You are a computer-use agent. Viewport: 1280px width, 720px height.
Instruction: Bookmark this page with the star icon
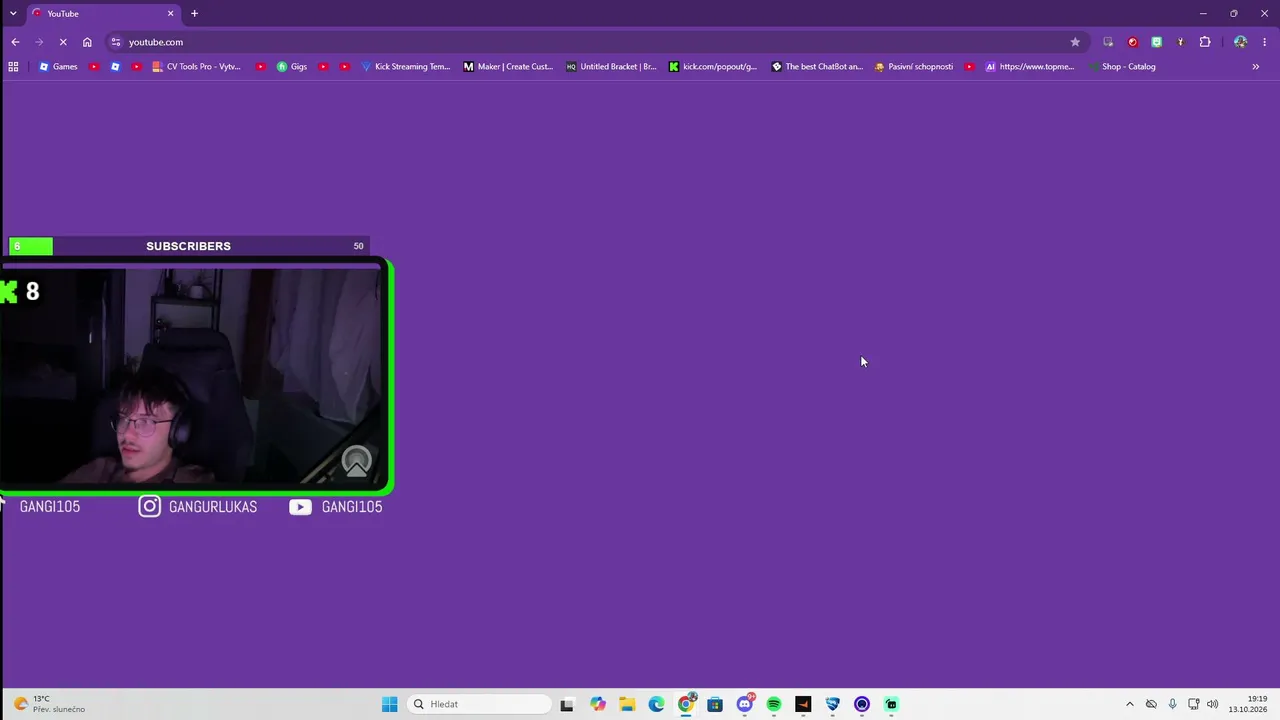(1075, 42)
